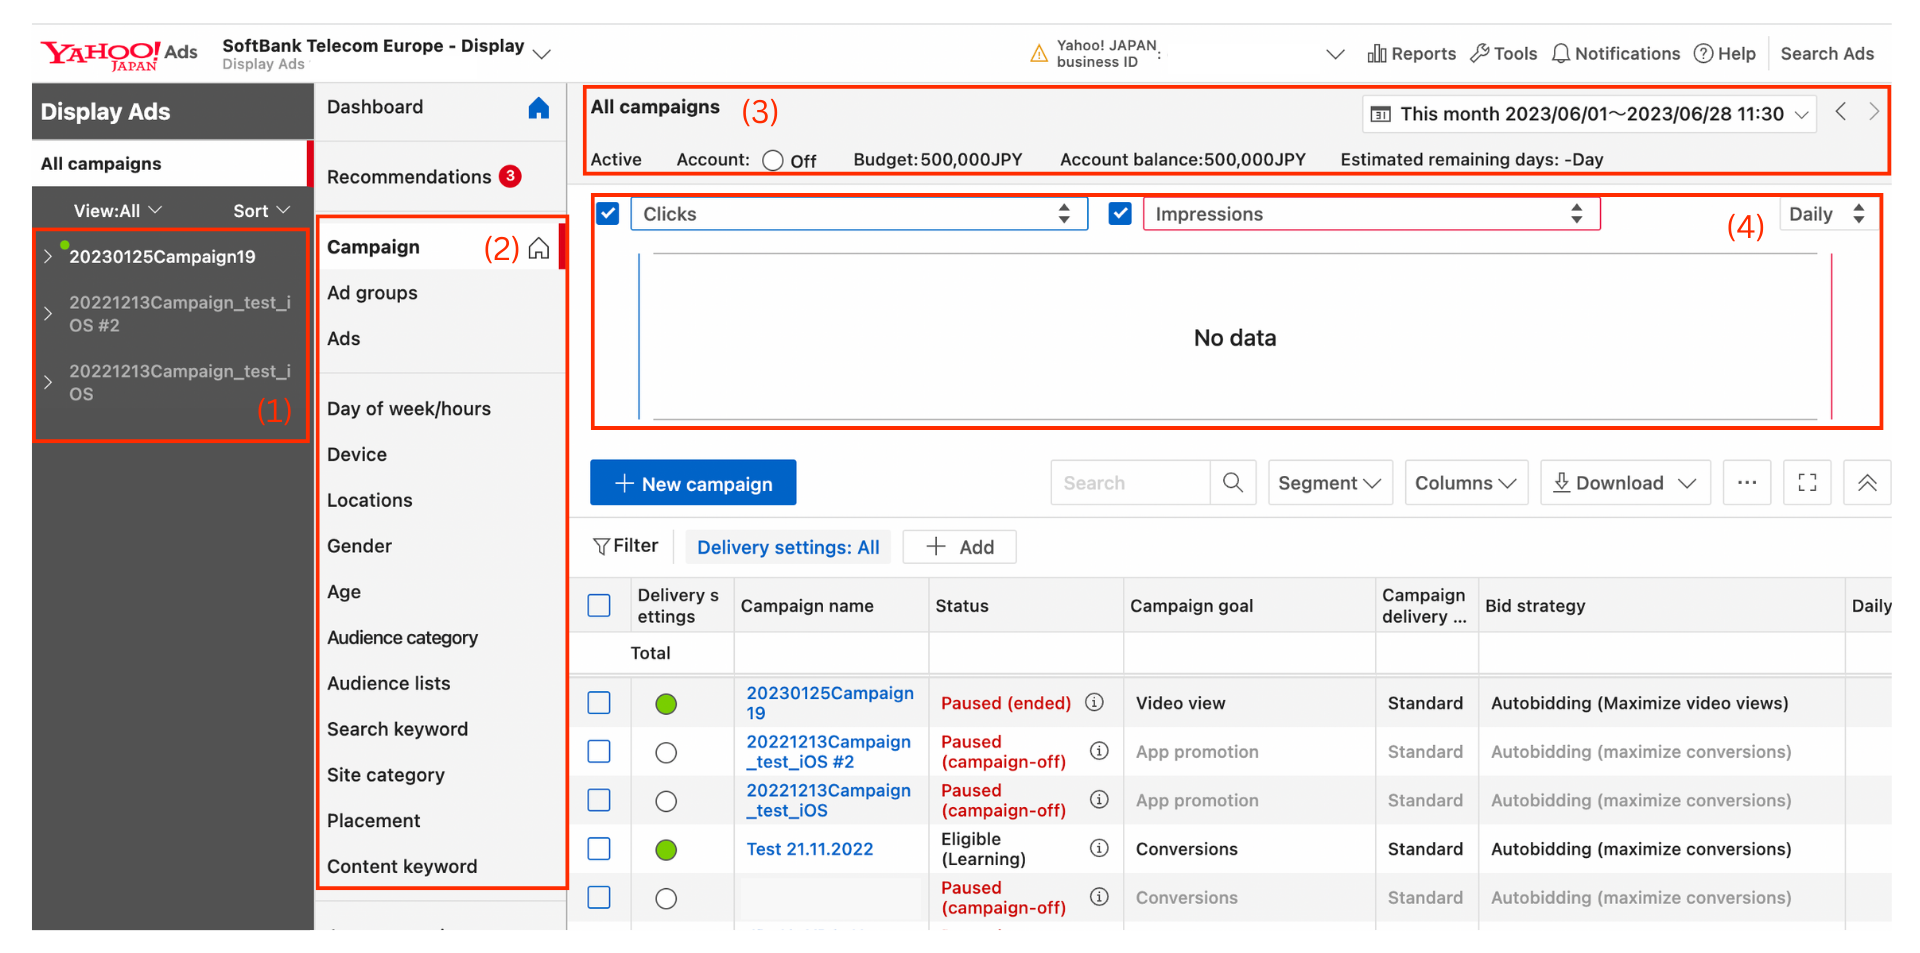This screenshot has height=953, width=1920.
Task: Toggle fullscreen table view icon
Action: [1807, 483]
